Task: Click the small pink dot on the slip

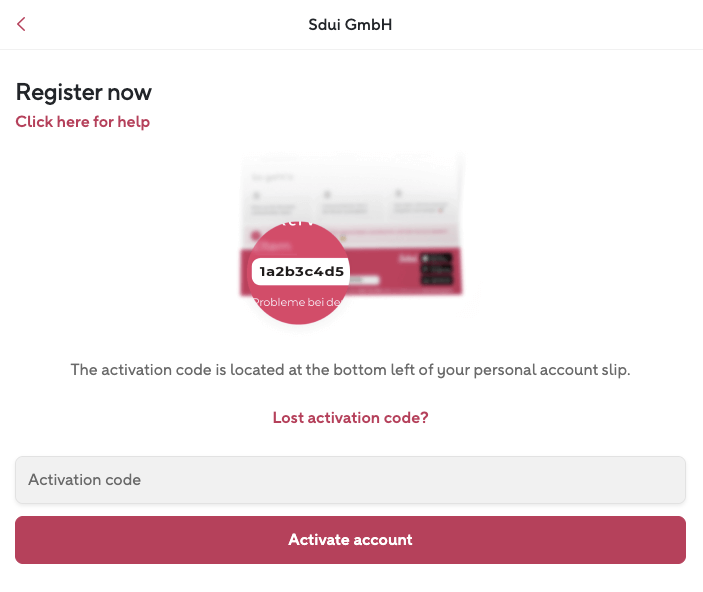Action: coord(256,236)
